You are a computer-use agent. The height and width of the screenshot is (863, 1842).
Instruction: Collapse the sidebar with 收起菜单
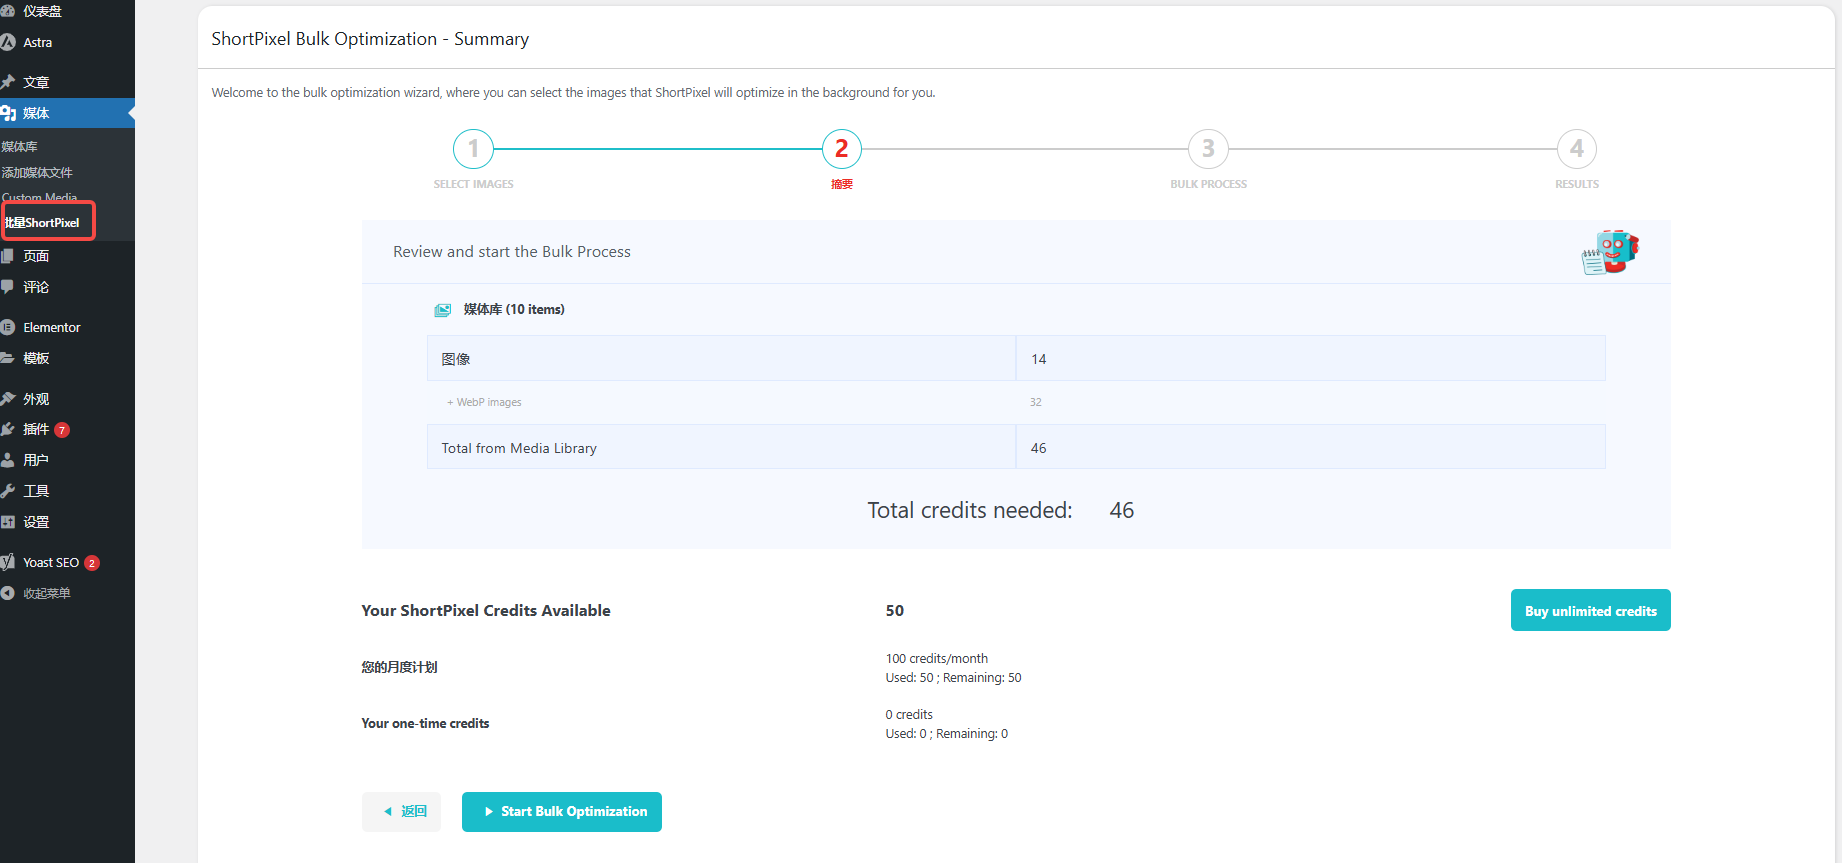point(46,593)
